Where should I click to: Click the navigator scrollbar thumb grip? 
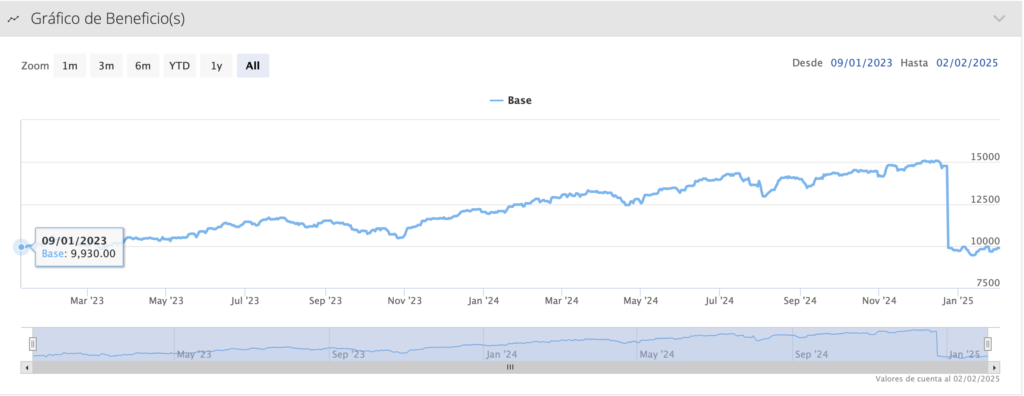click(x=511, y=367)
